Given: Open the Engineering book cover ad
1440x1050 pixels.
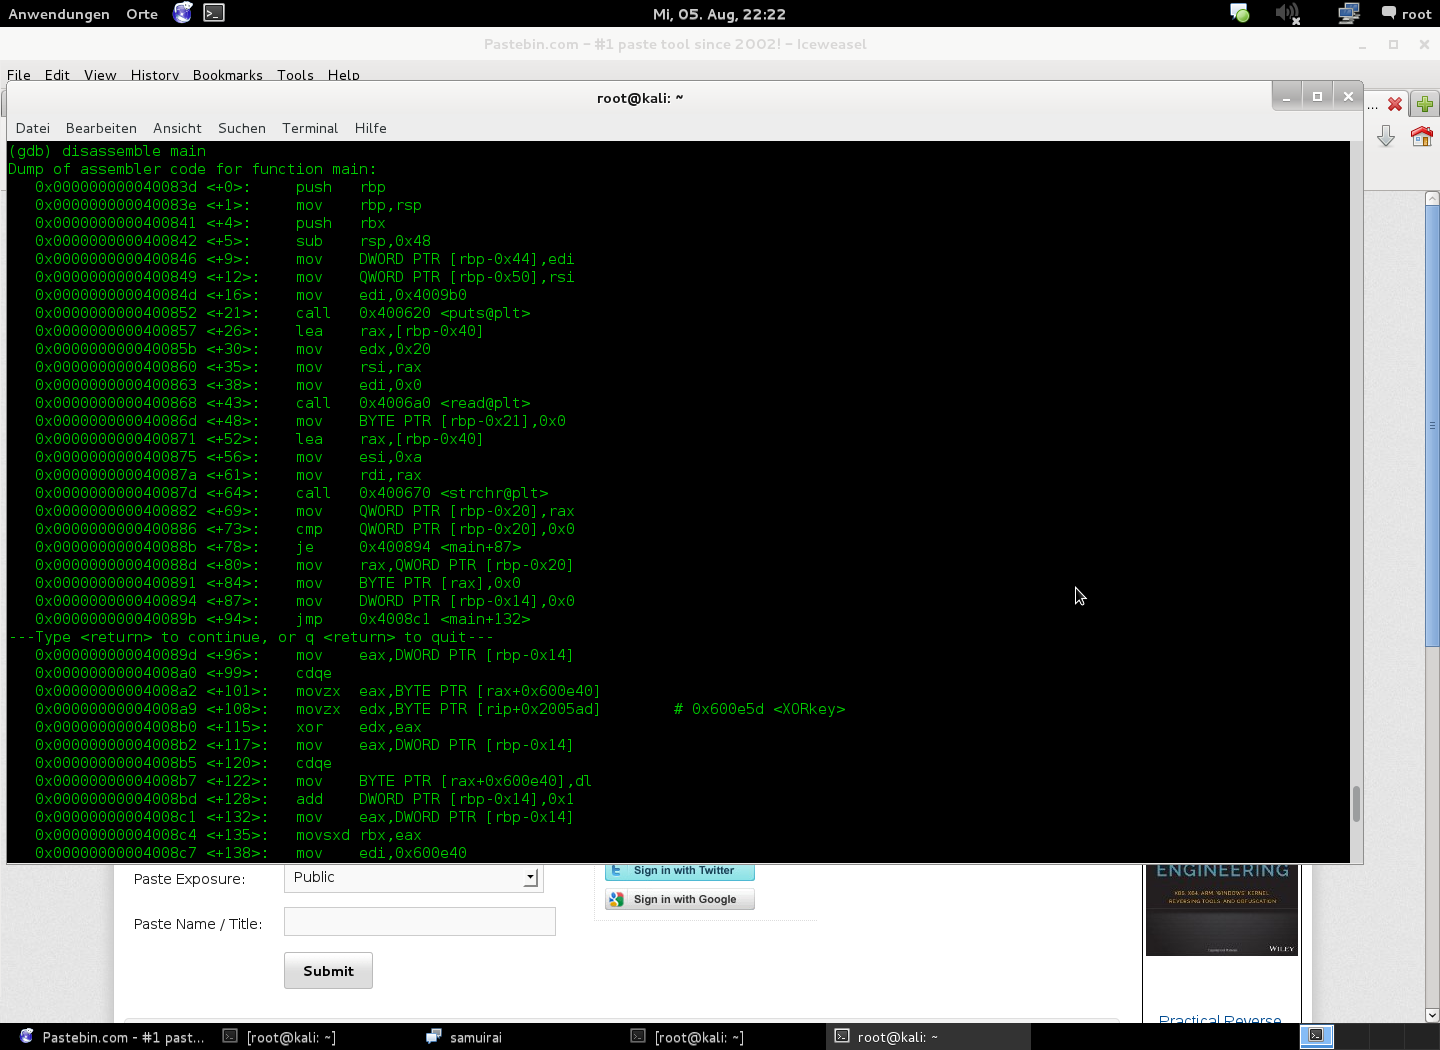Looking at the screenshot, I should (1222, 910).
